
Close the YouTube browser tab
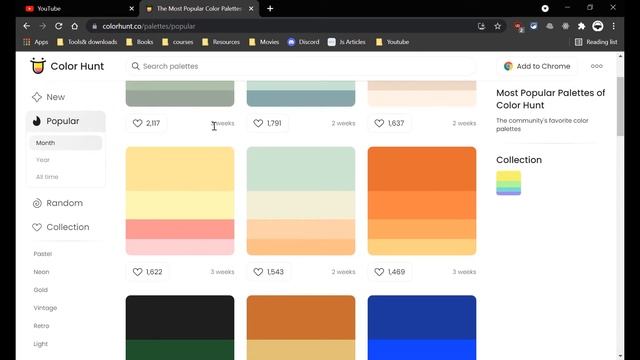point(131,9)
